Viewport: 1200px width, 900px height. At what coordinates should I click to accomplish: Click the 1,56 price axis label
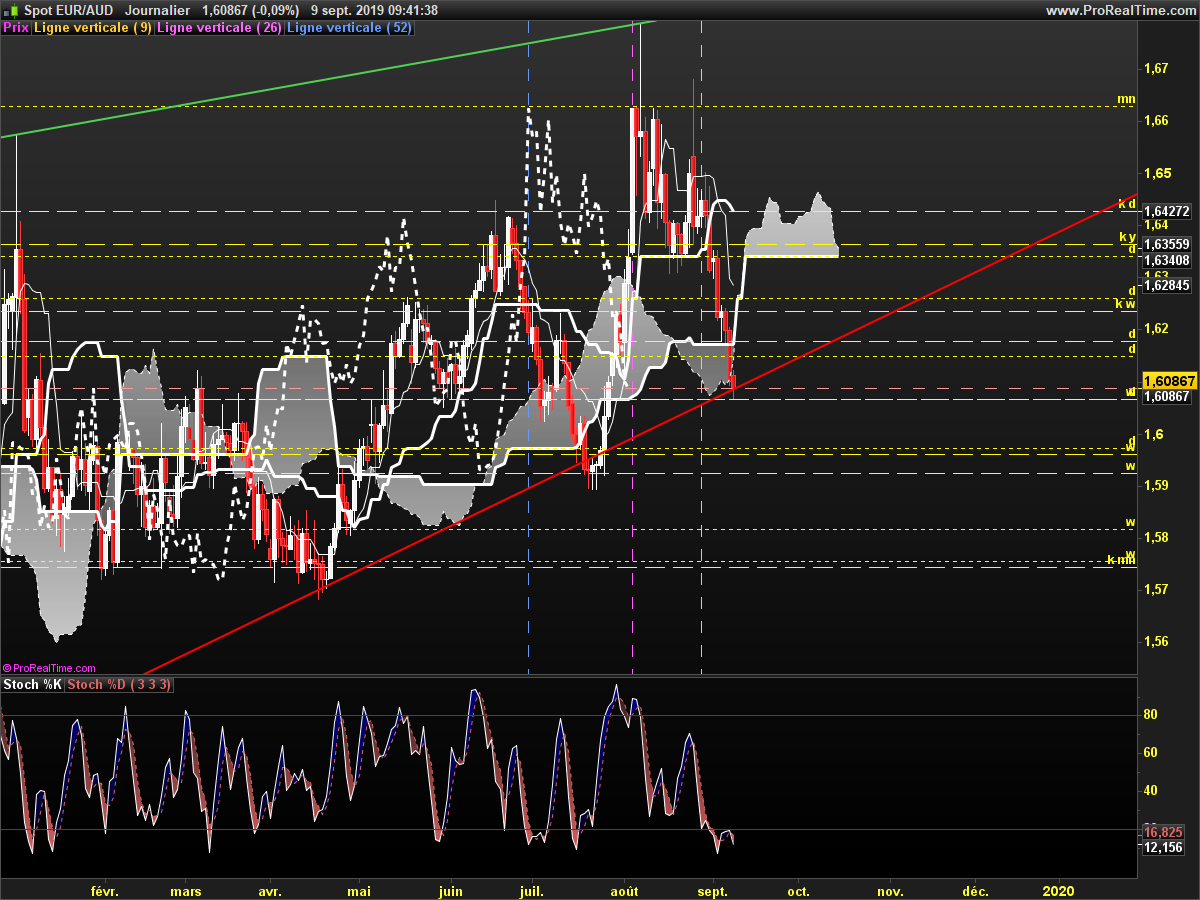(1156, 641)
